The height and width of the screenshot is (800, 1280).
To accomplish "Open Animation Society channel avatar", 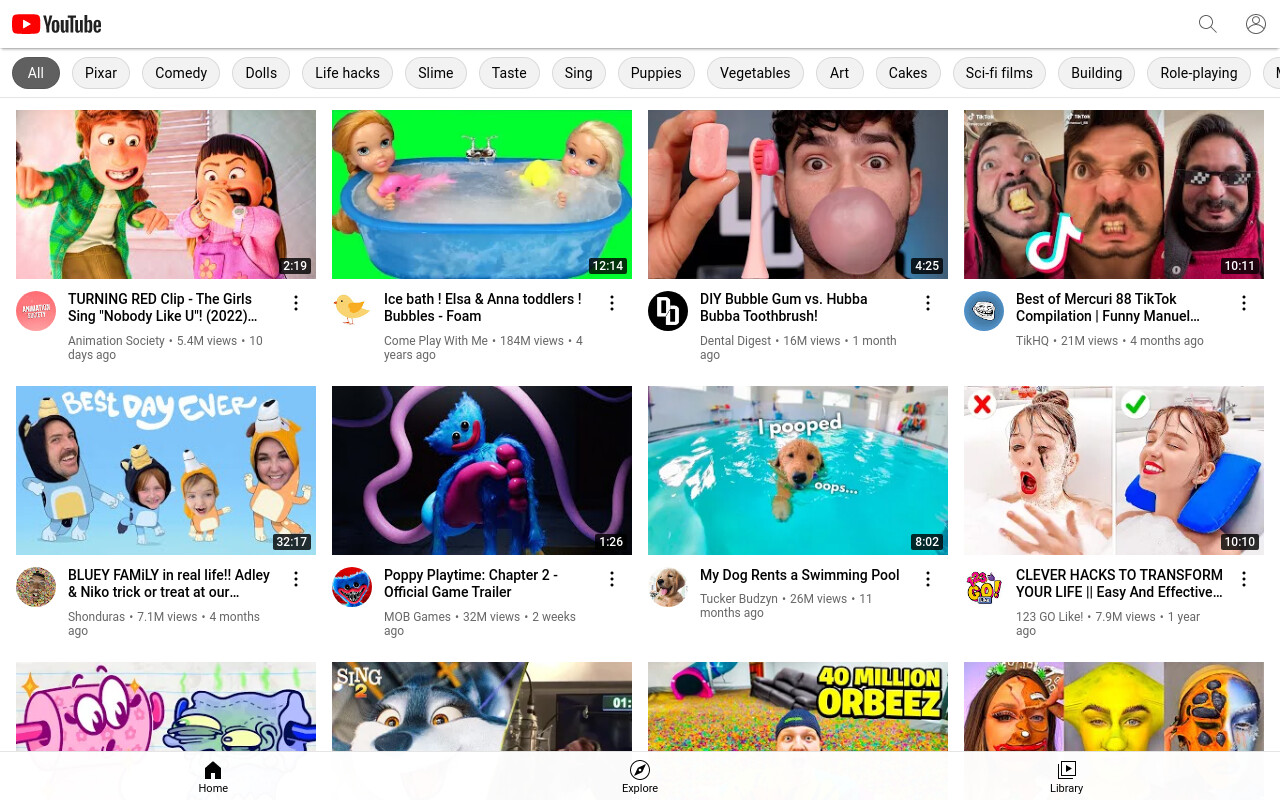I will coord(36,311).
